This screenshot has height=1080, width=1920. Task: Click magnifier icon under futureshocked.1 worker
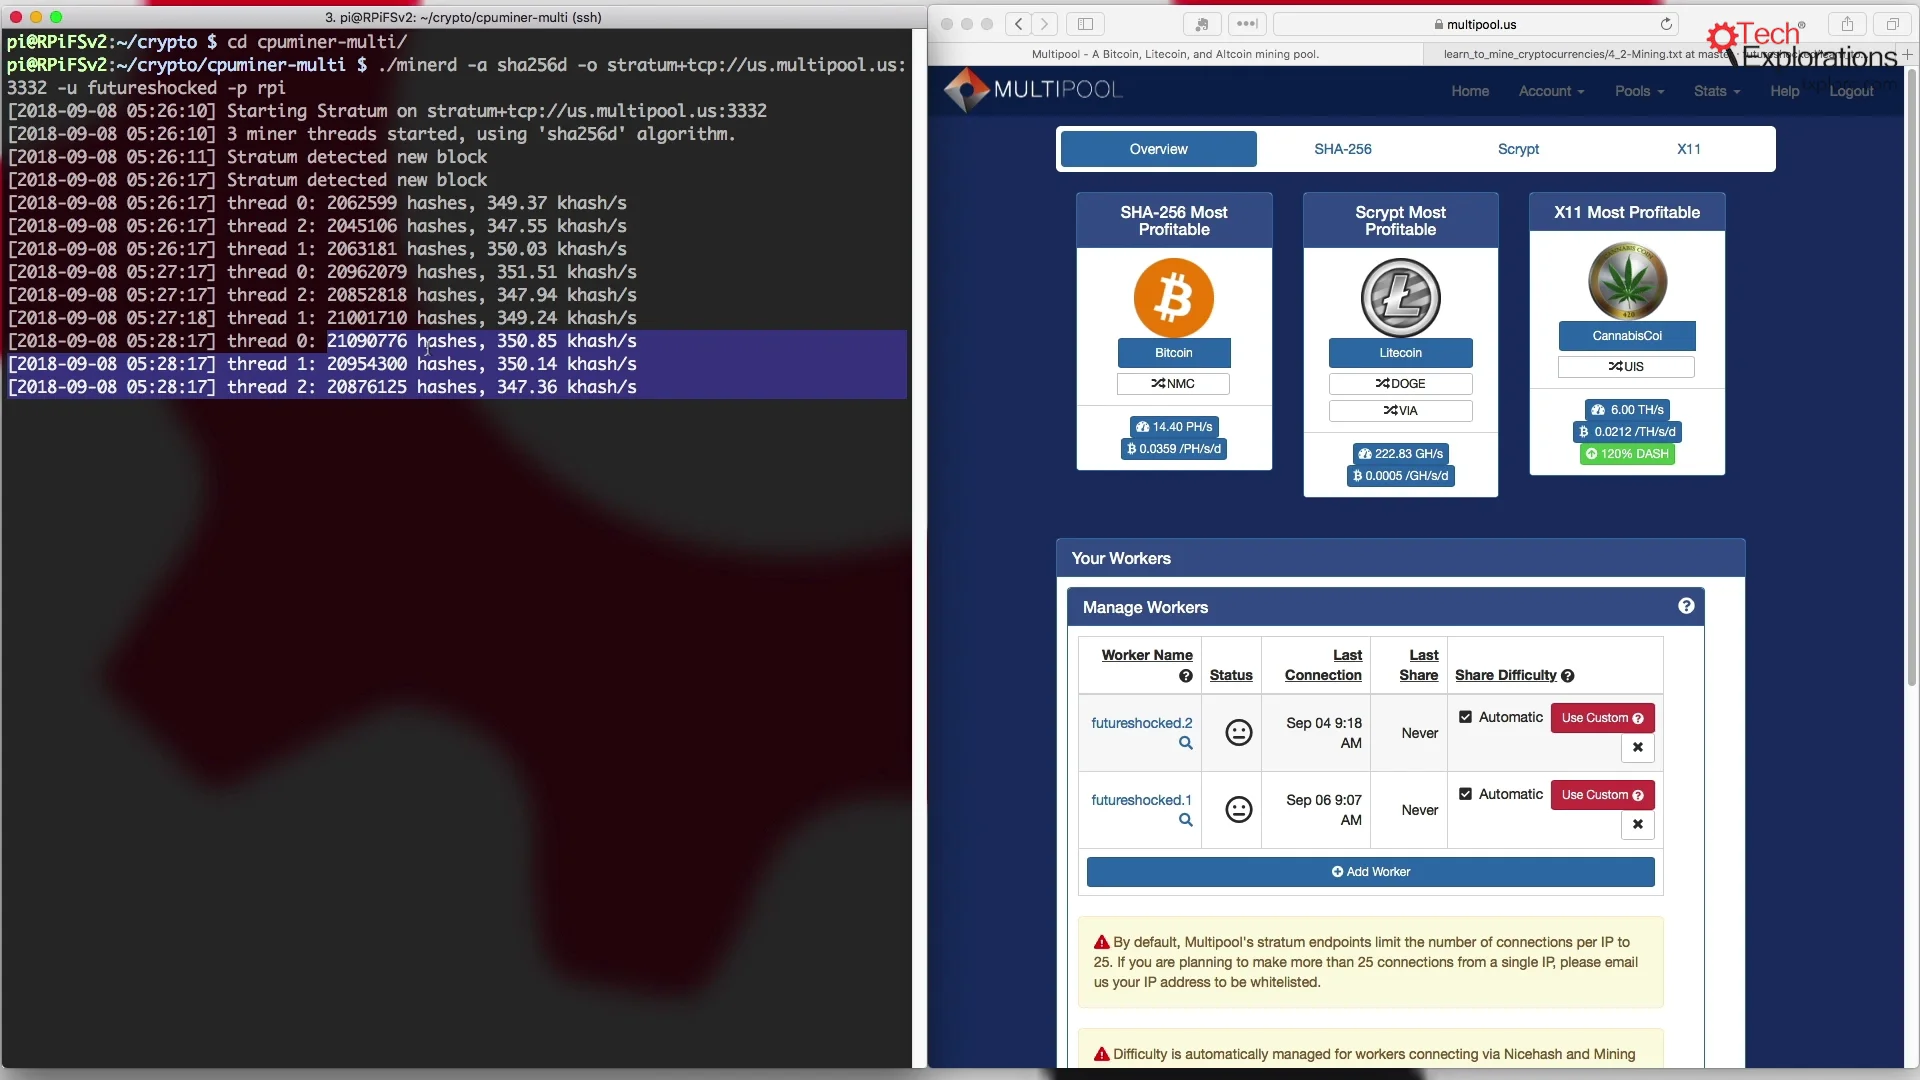coord(1185,820)
